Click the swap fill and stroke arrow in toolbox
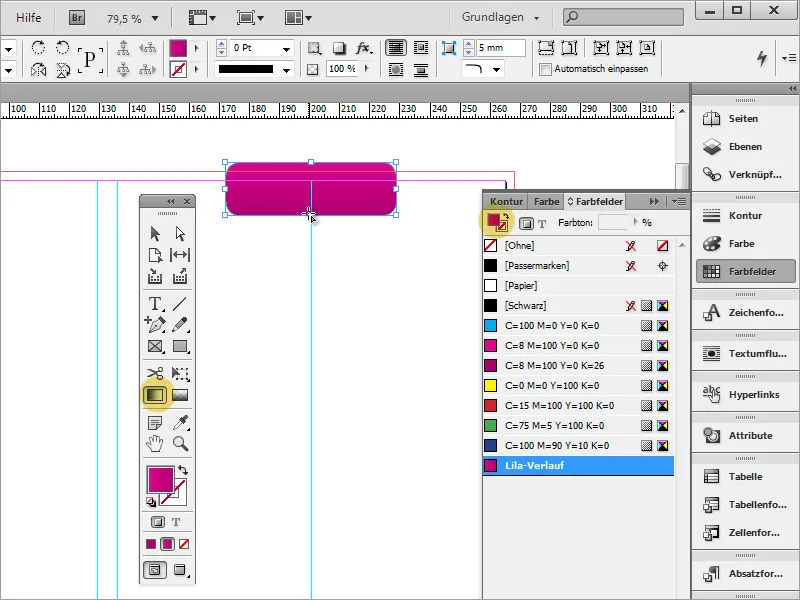Screen dimensions: 800x600 pyautogui.click(x=183, y=470)
